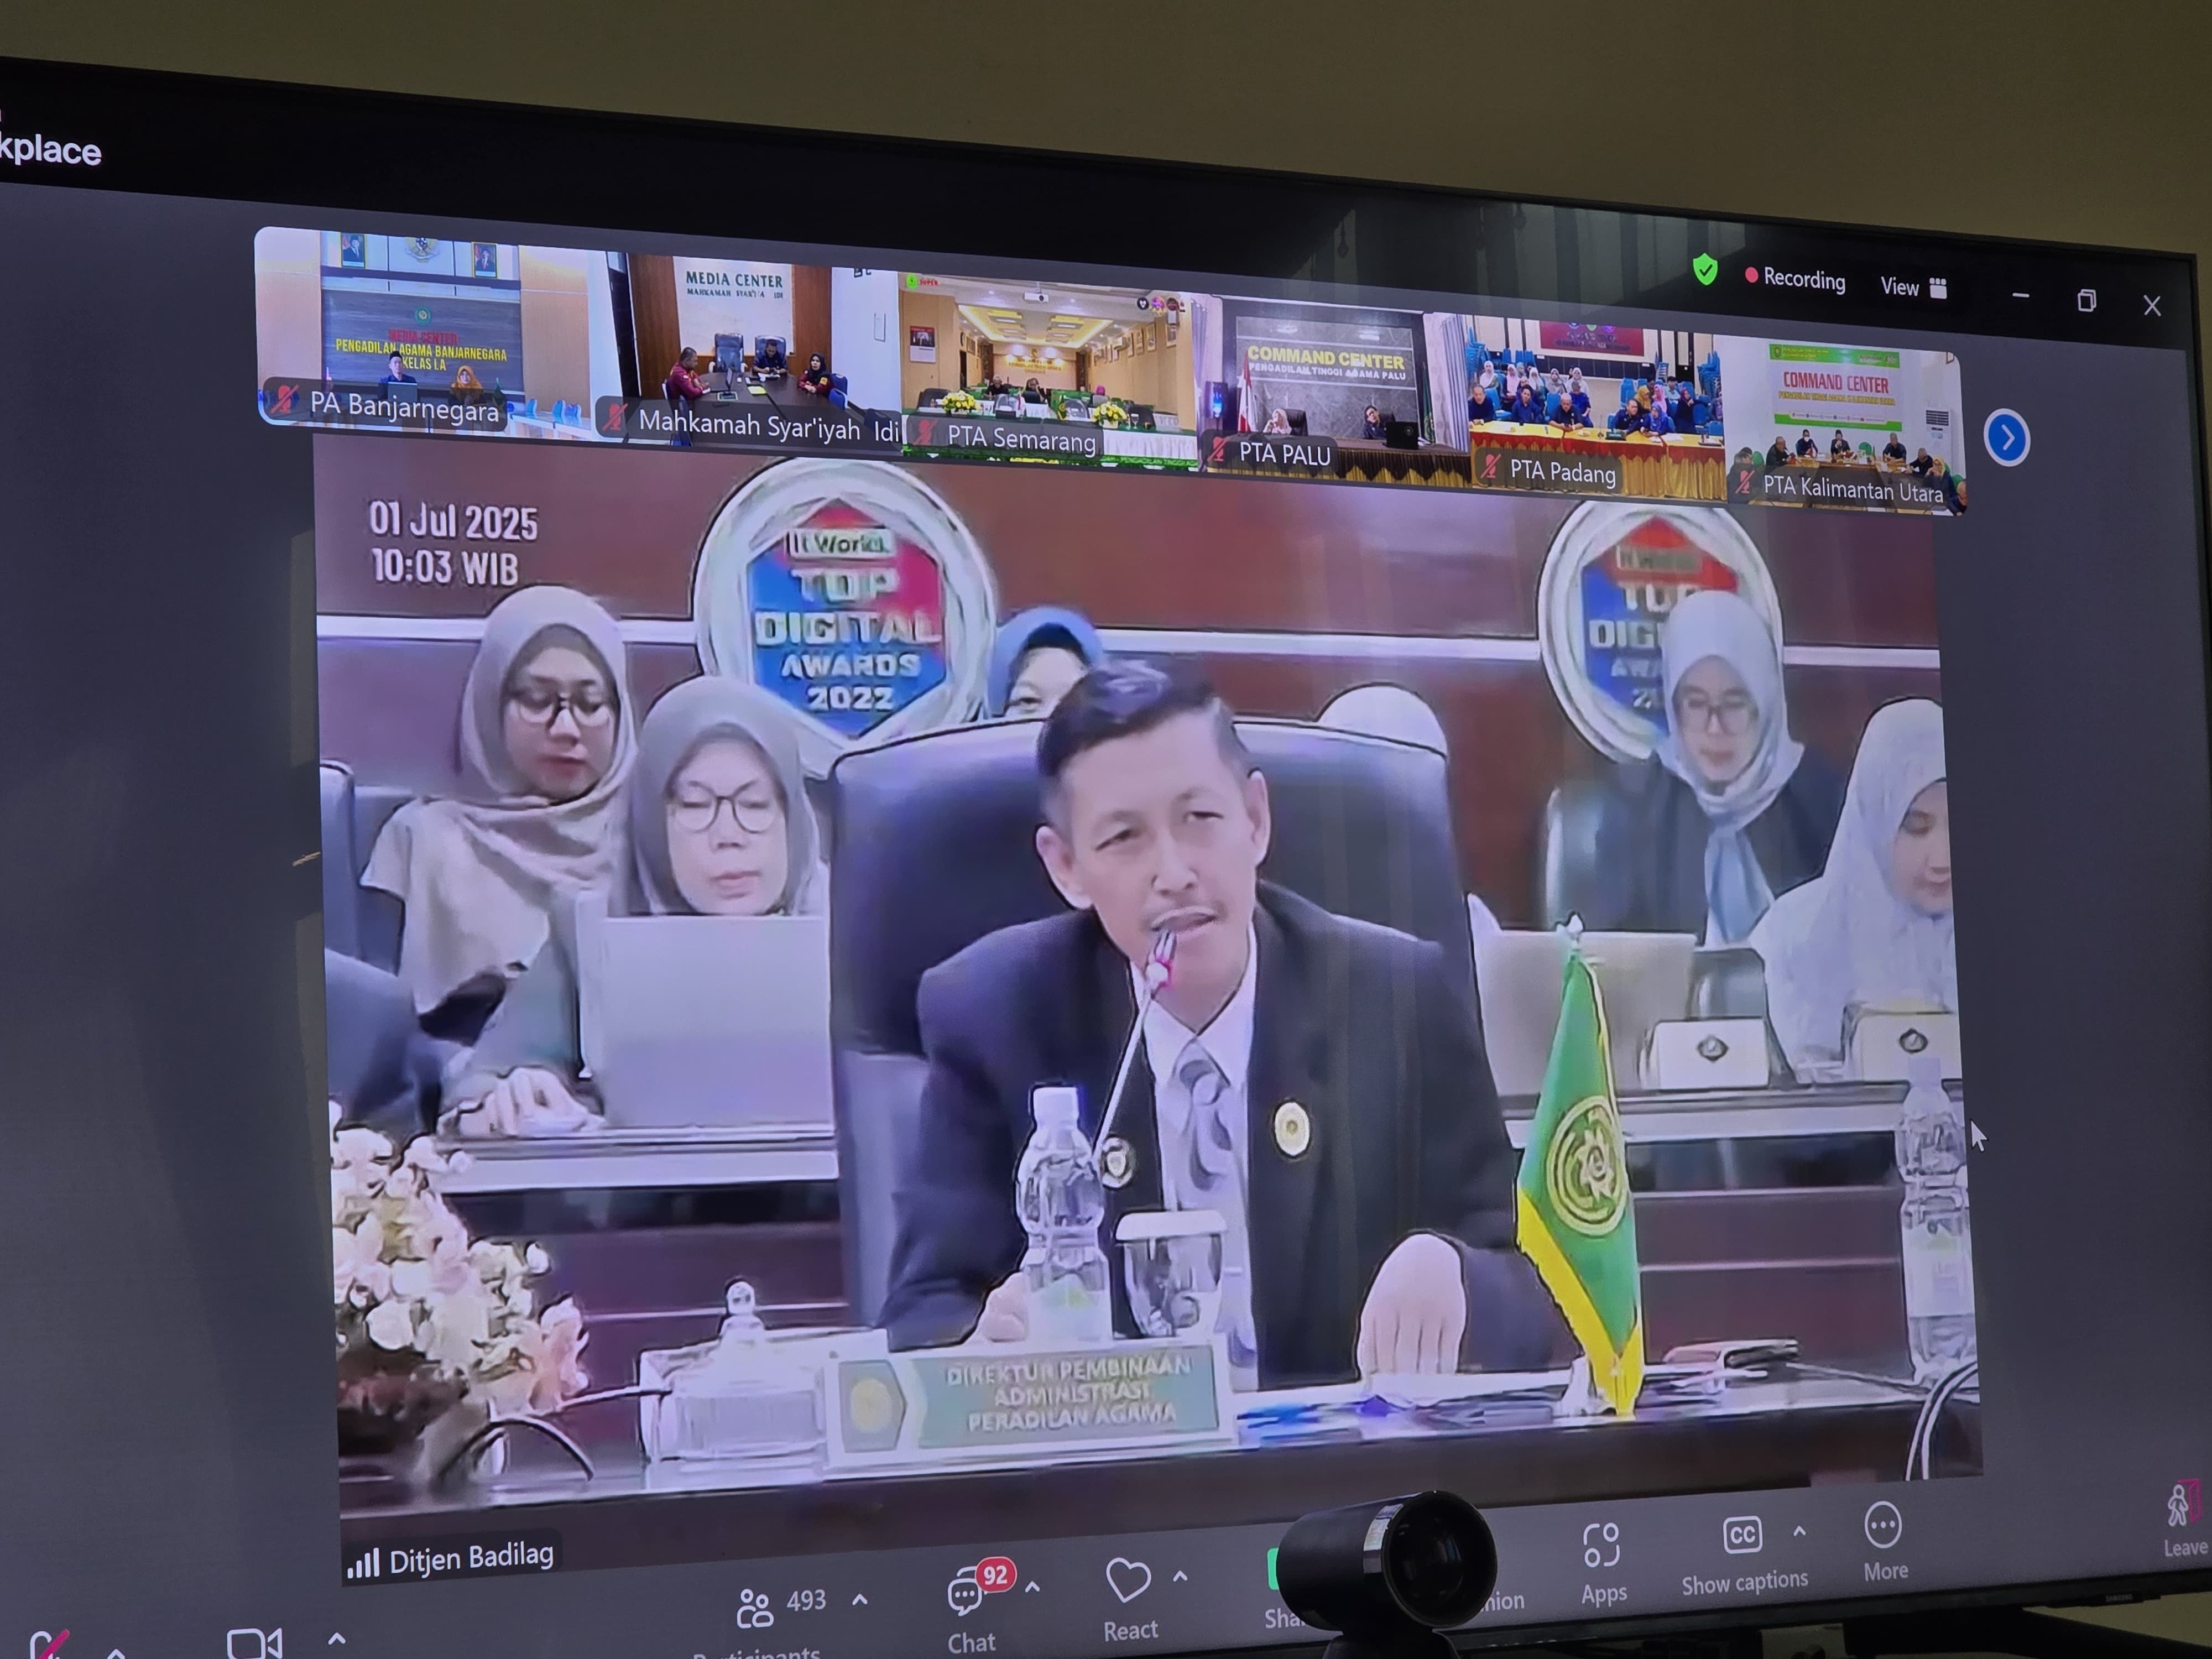Click muted mic icon on PTA PALU

coord(1218,451)
